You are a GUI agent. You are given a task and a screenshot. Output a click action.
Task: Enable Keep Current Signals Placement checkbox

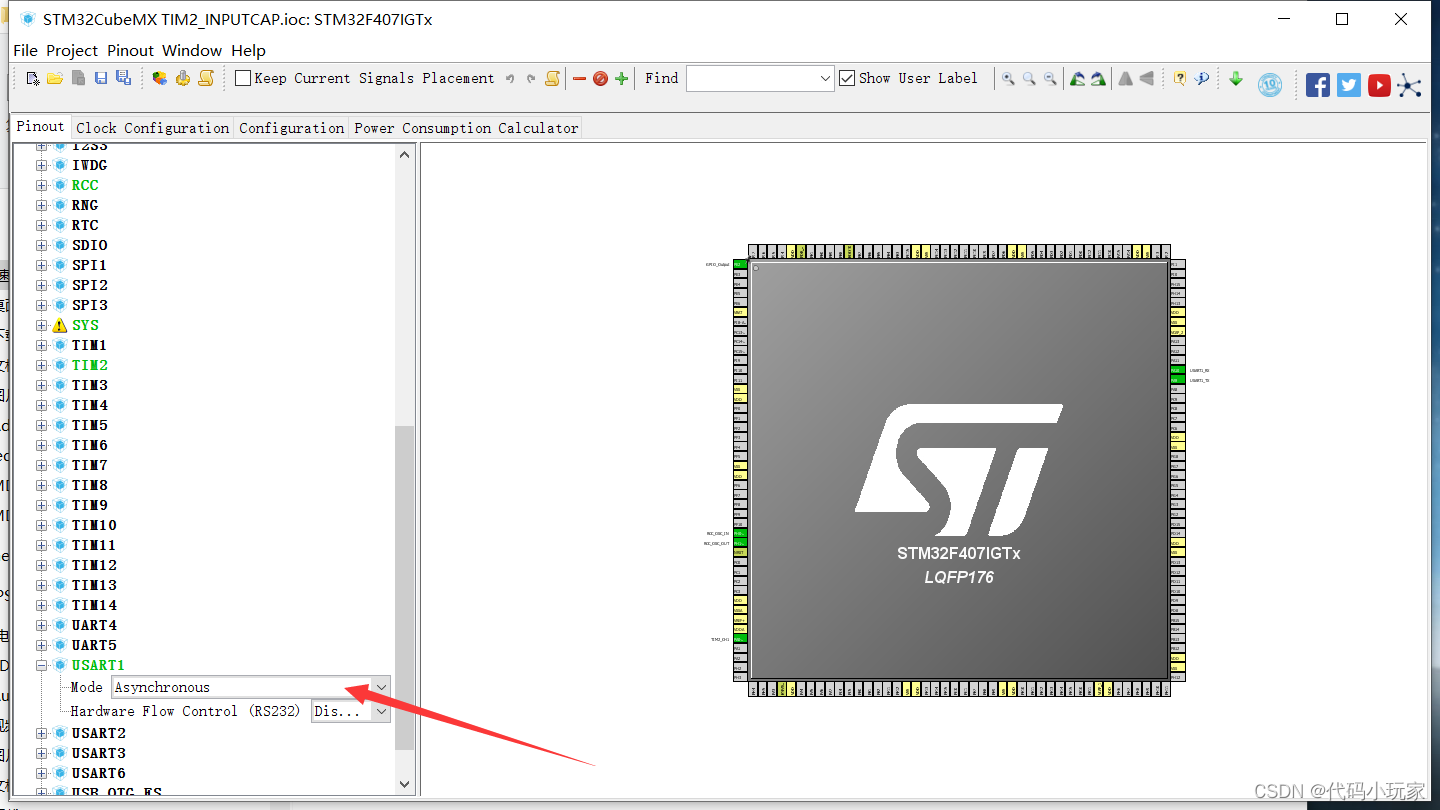point(243,78)
